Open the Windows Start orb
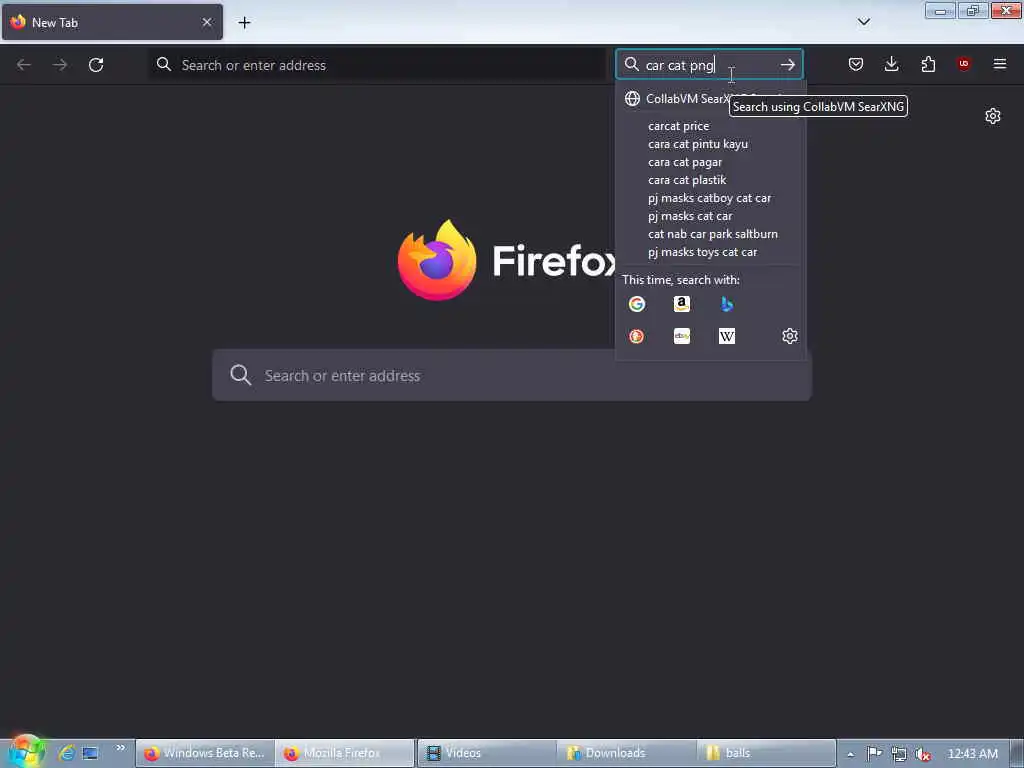The image size is (1024, 768). 26,752
